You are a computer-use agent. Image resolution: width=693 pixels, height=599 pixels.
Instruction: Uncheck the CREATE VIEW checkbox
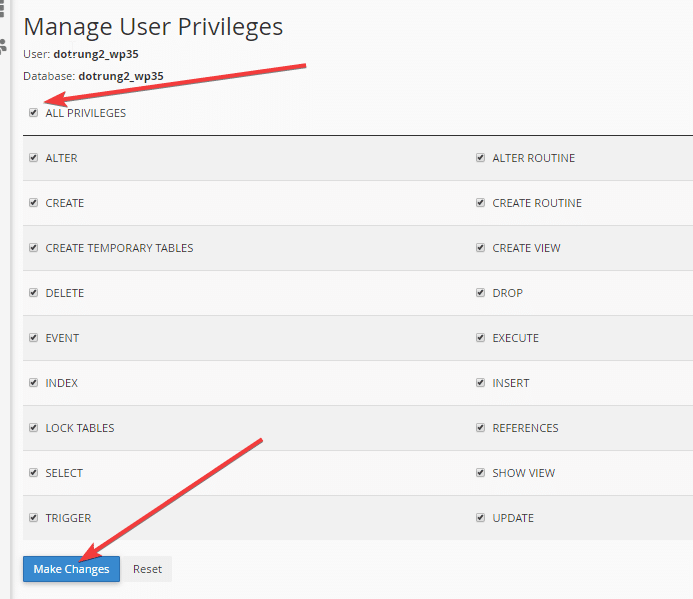[481, 248]
